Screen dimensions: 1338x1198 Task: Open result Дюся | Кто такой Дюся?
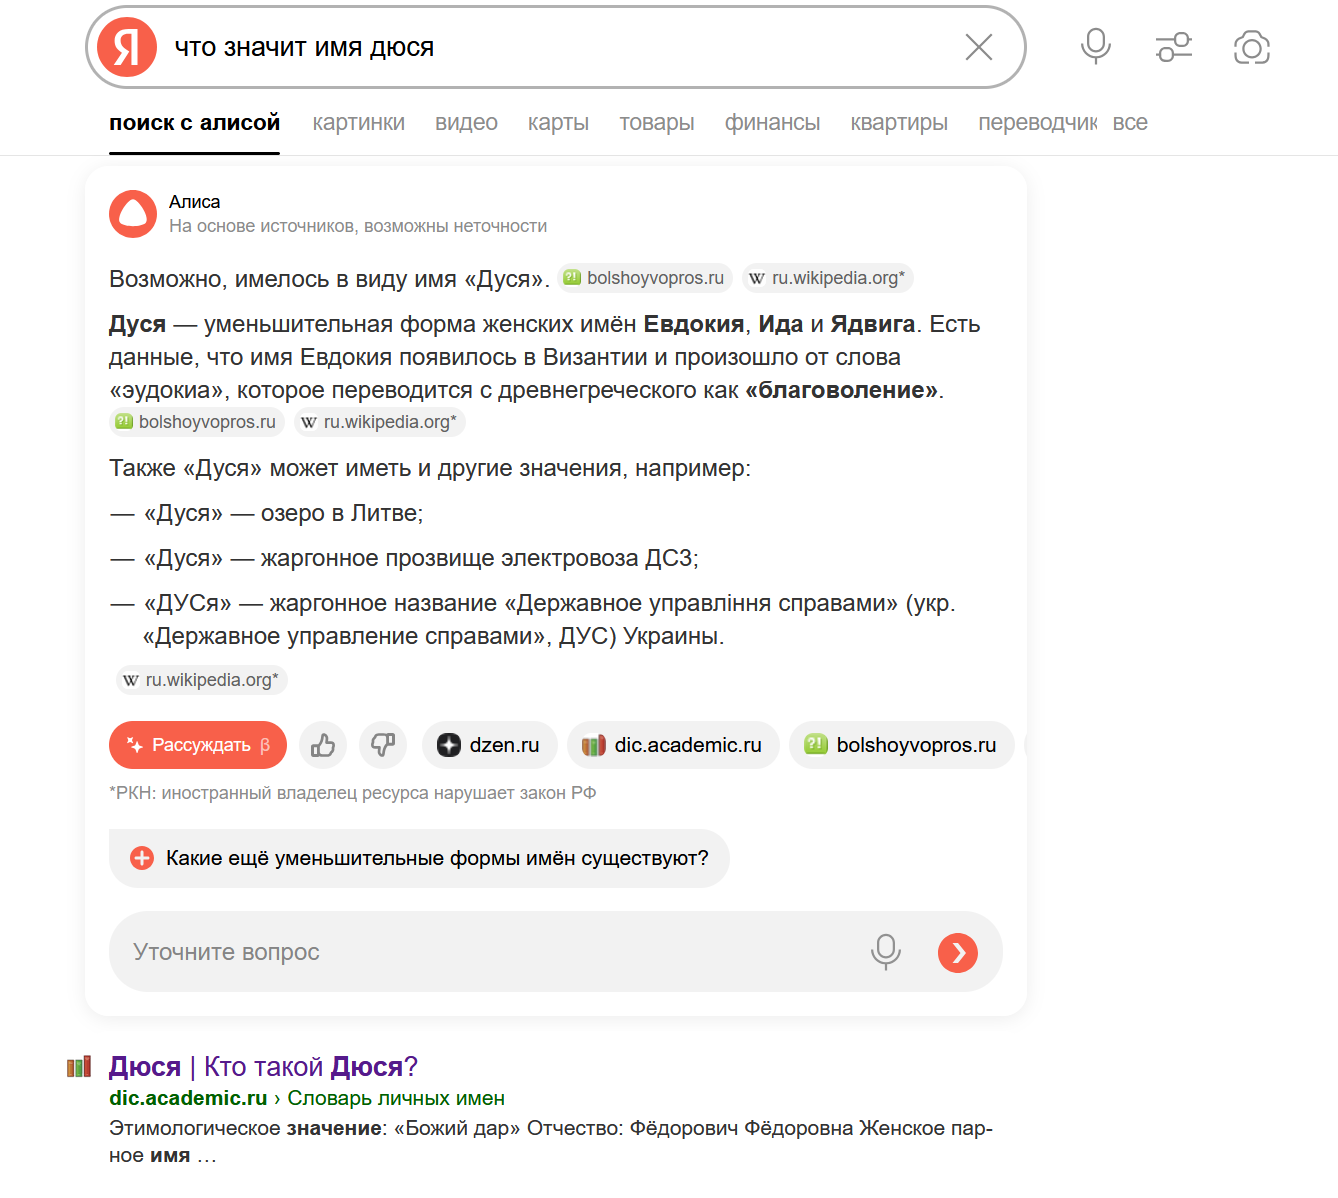pos(263,1067)
